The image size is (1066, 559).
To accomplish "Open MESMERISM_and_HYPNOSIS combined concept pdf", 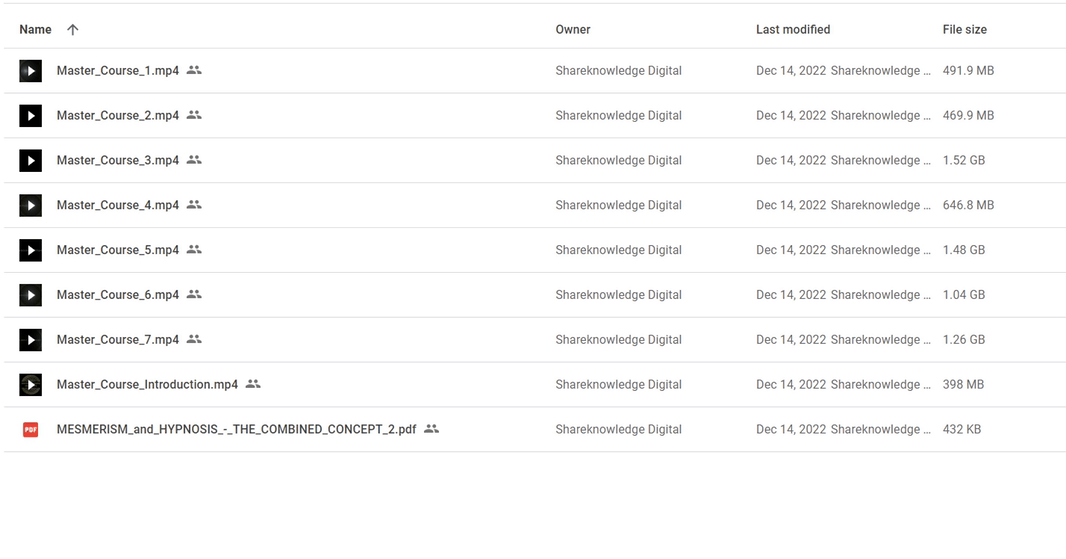I will (x=236, y=429).
